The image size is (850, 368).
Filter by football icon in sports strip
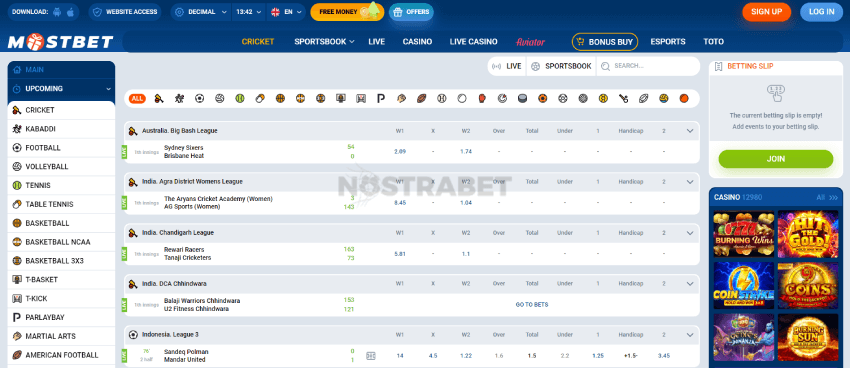[x=199, y=99]
